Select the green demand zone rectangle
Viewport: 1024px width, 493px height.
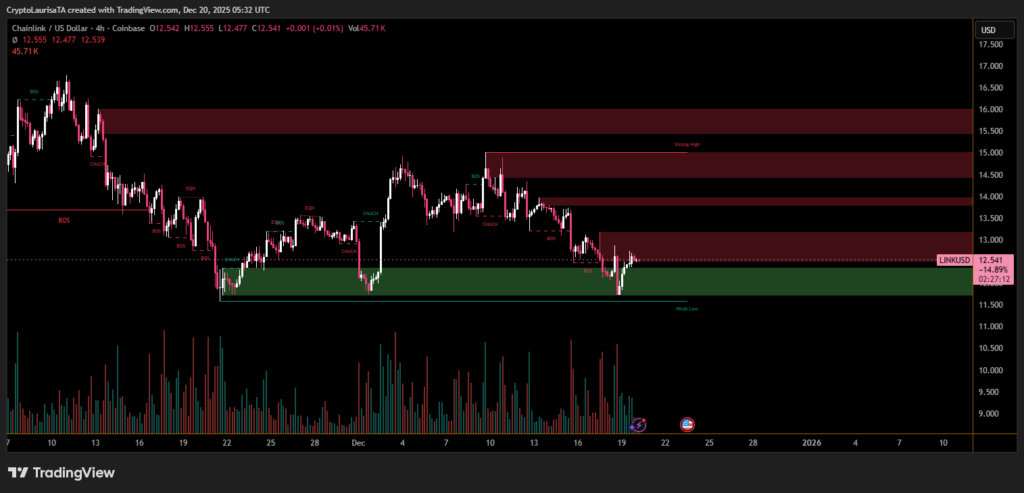pos(600,282)
